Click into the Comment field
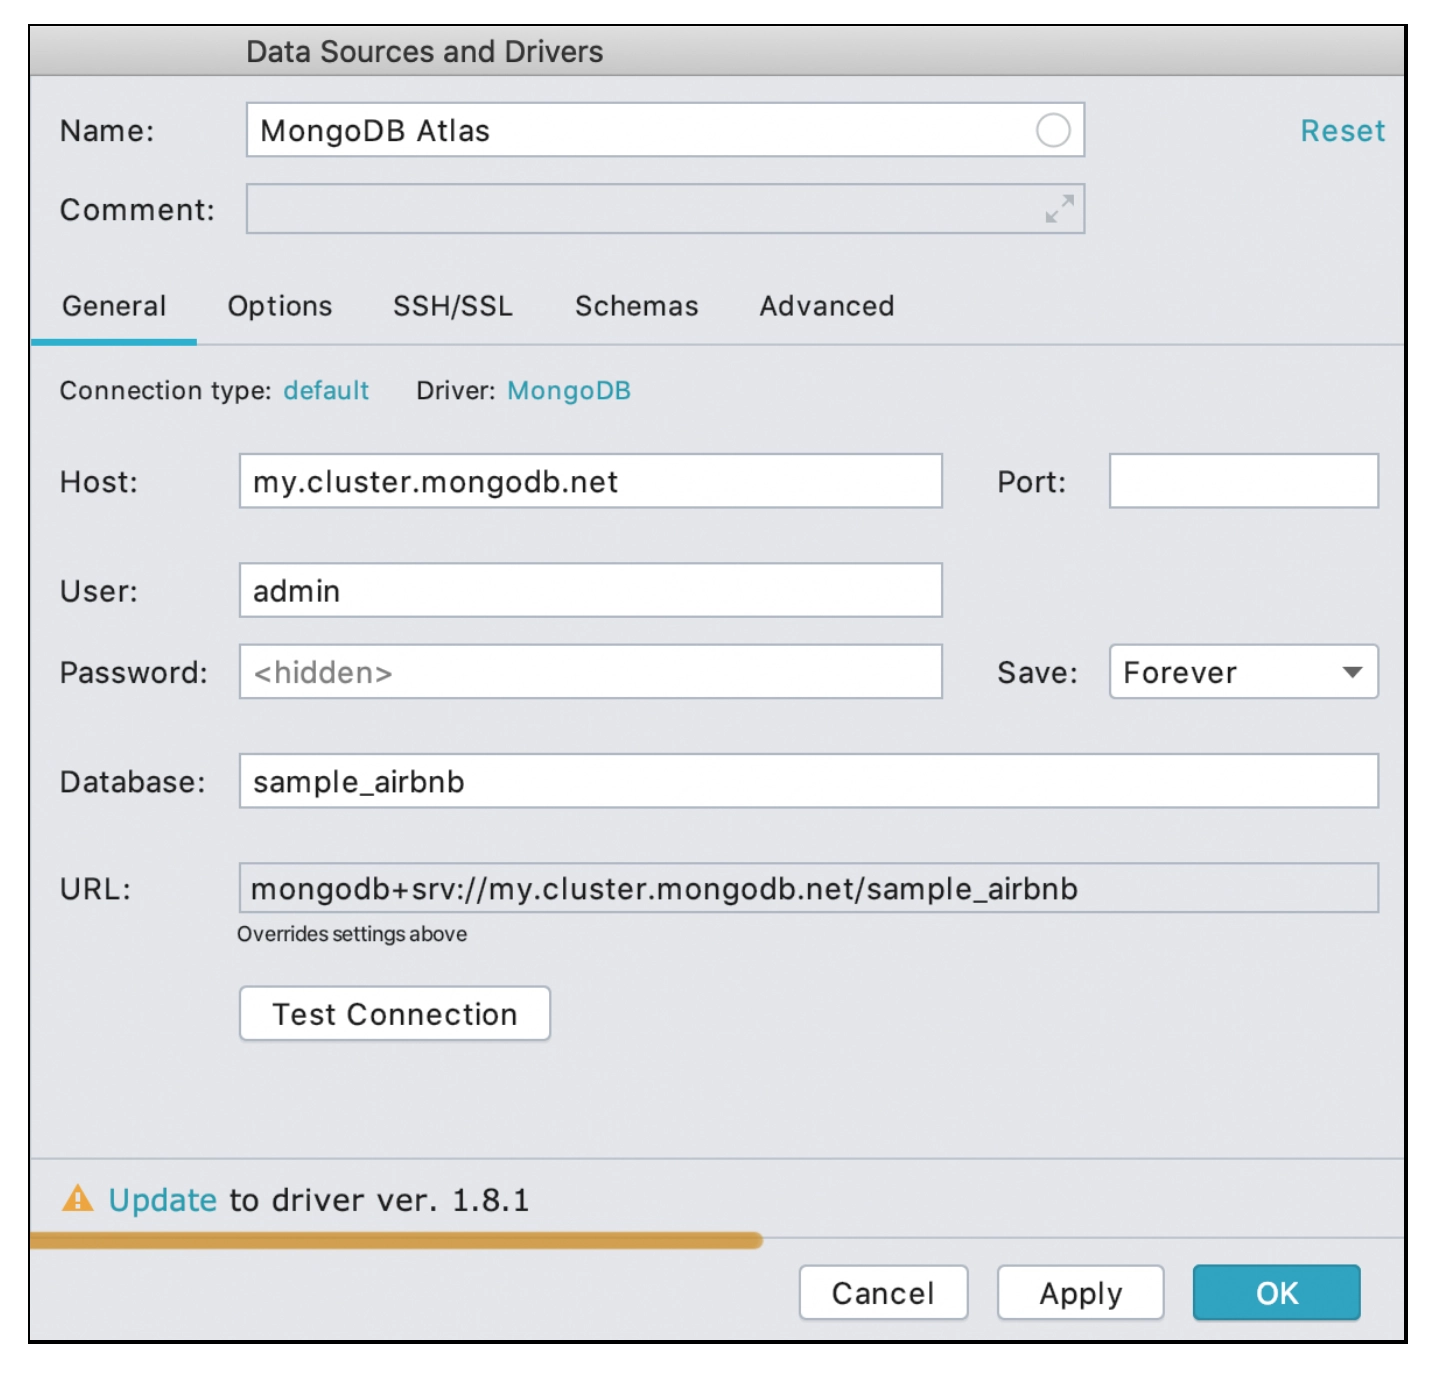Viewport: 1438px width, 1374px height. 665,209
